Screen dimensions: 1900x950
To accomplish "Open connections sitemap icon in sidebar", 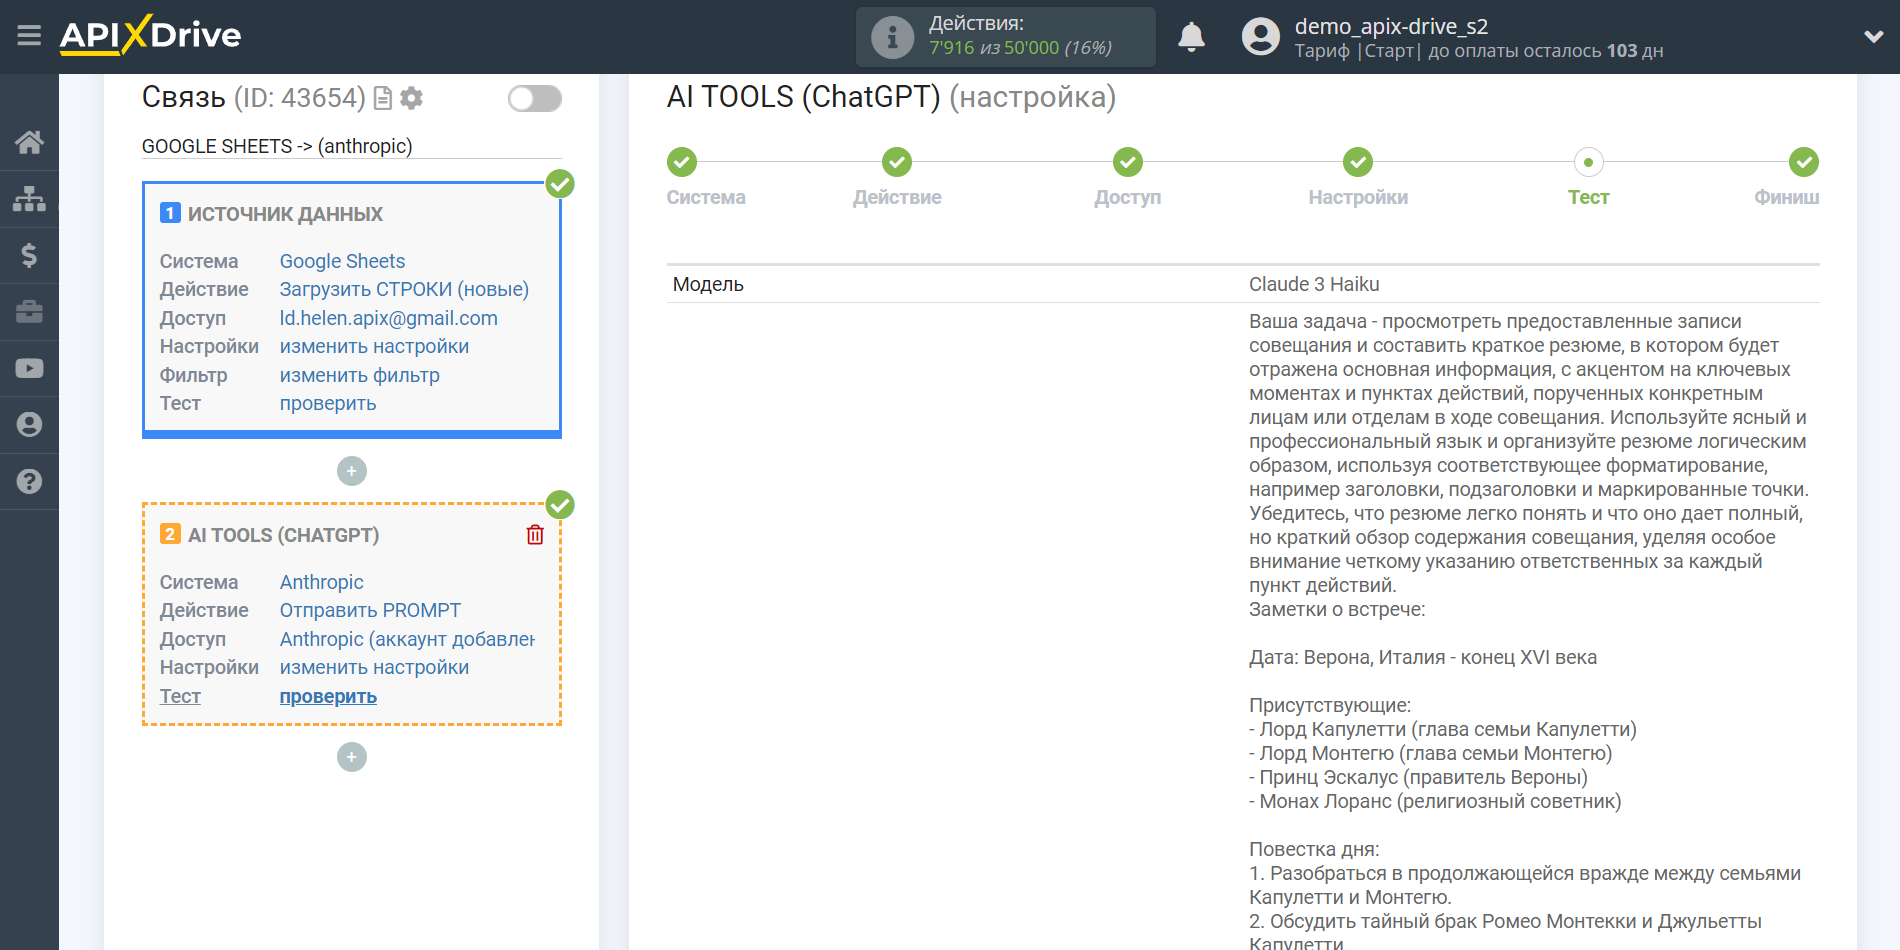I will click(29, 199).
